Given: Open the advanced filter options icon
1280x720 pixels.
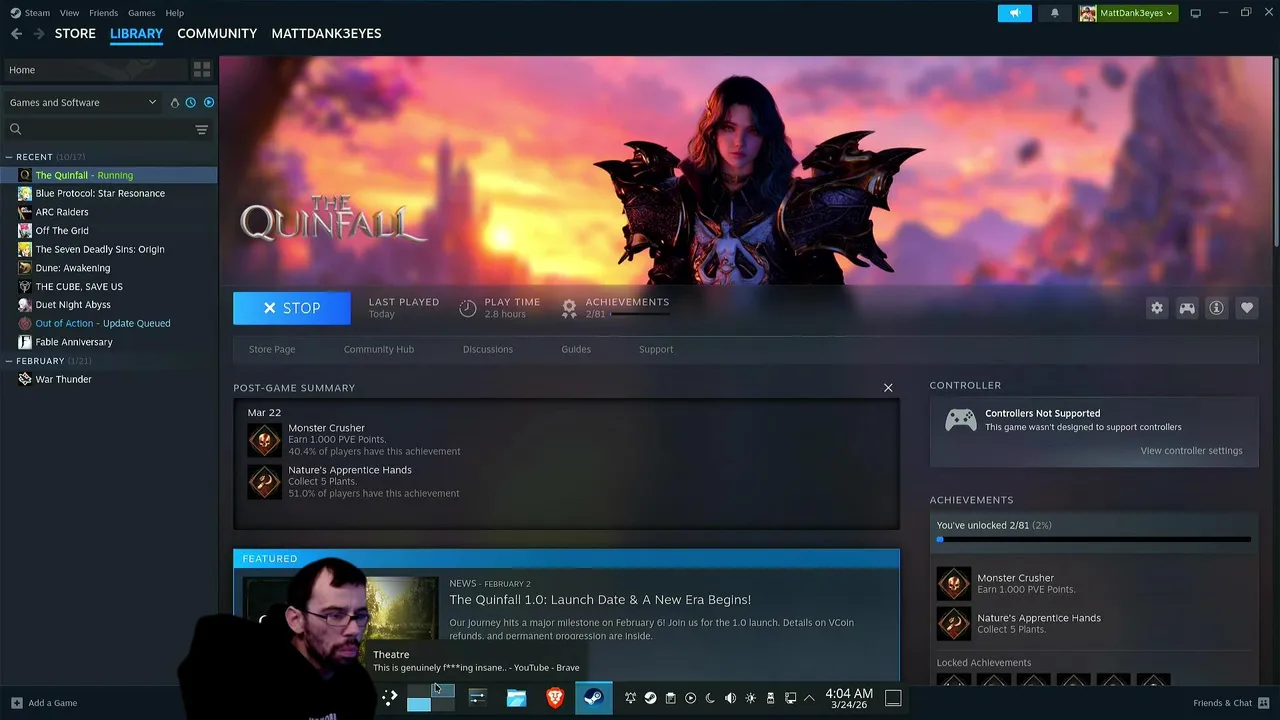Looking at the screenshot, I should click(x=202, y=129).
